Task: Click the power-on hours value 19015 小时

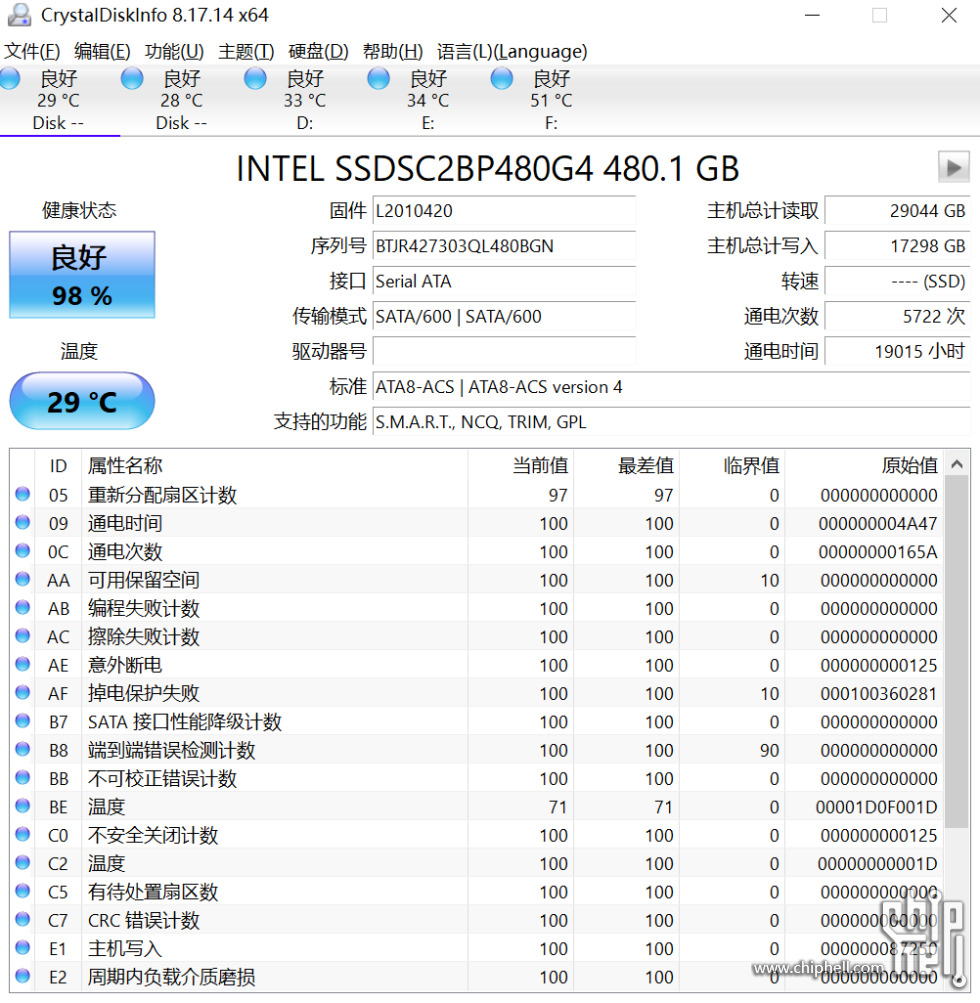Action: point(897,351)
